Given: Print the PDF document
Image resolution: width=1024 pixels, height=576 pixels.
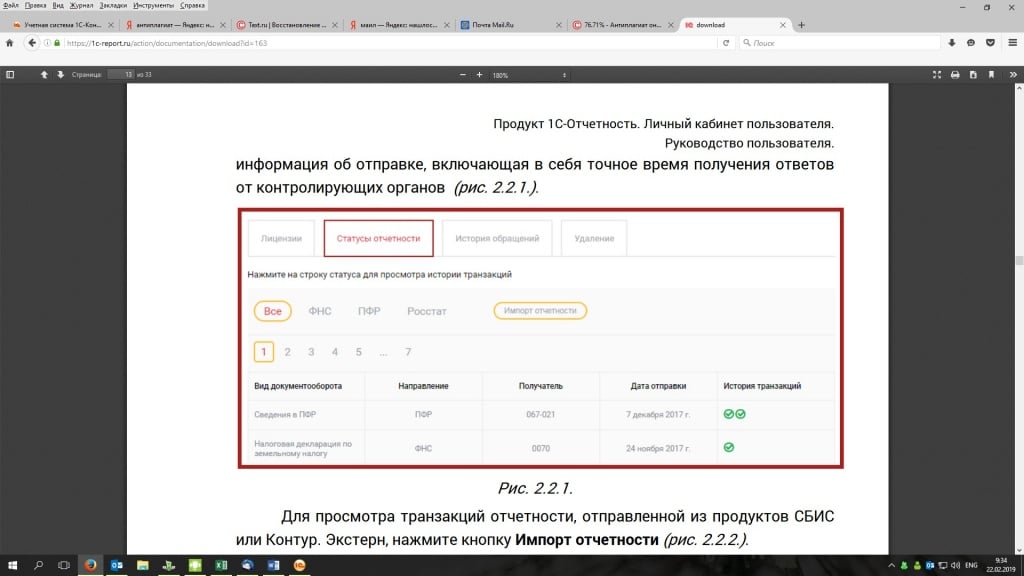Looking at the screenshot, I should (955, 75).
